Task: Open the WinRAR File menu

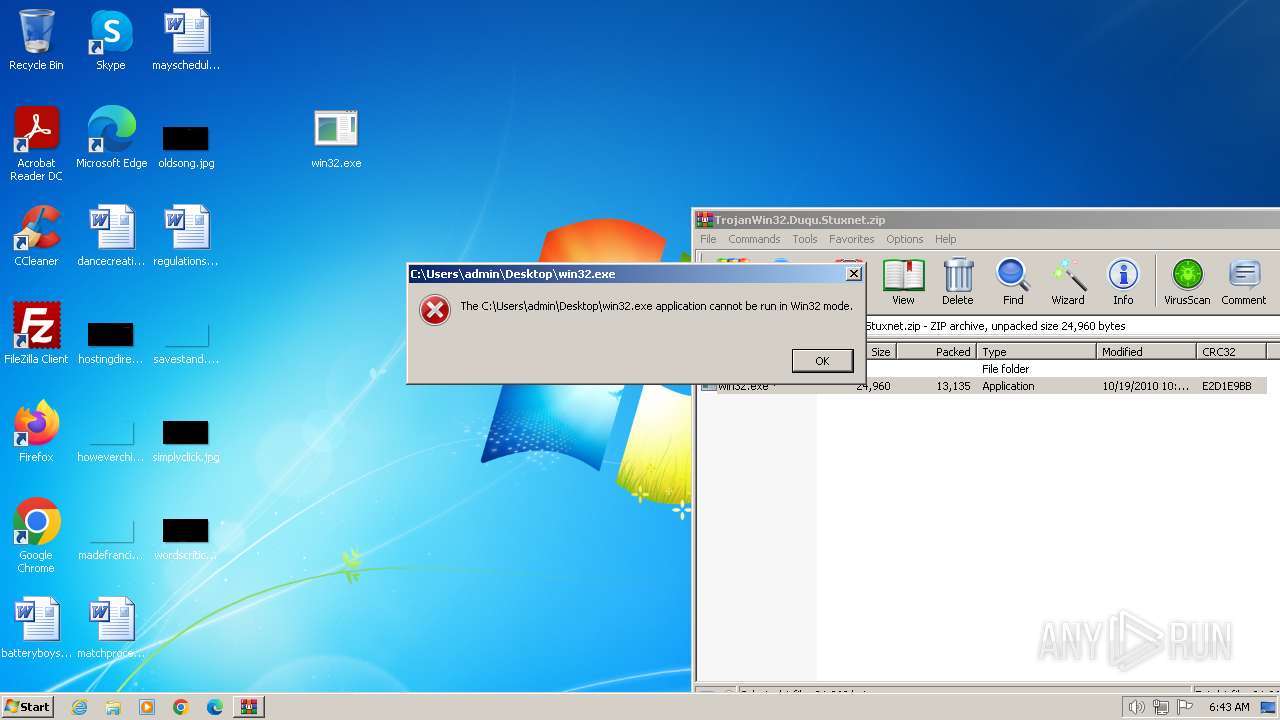Action: click(x=708, y=239)
